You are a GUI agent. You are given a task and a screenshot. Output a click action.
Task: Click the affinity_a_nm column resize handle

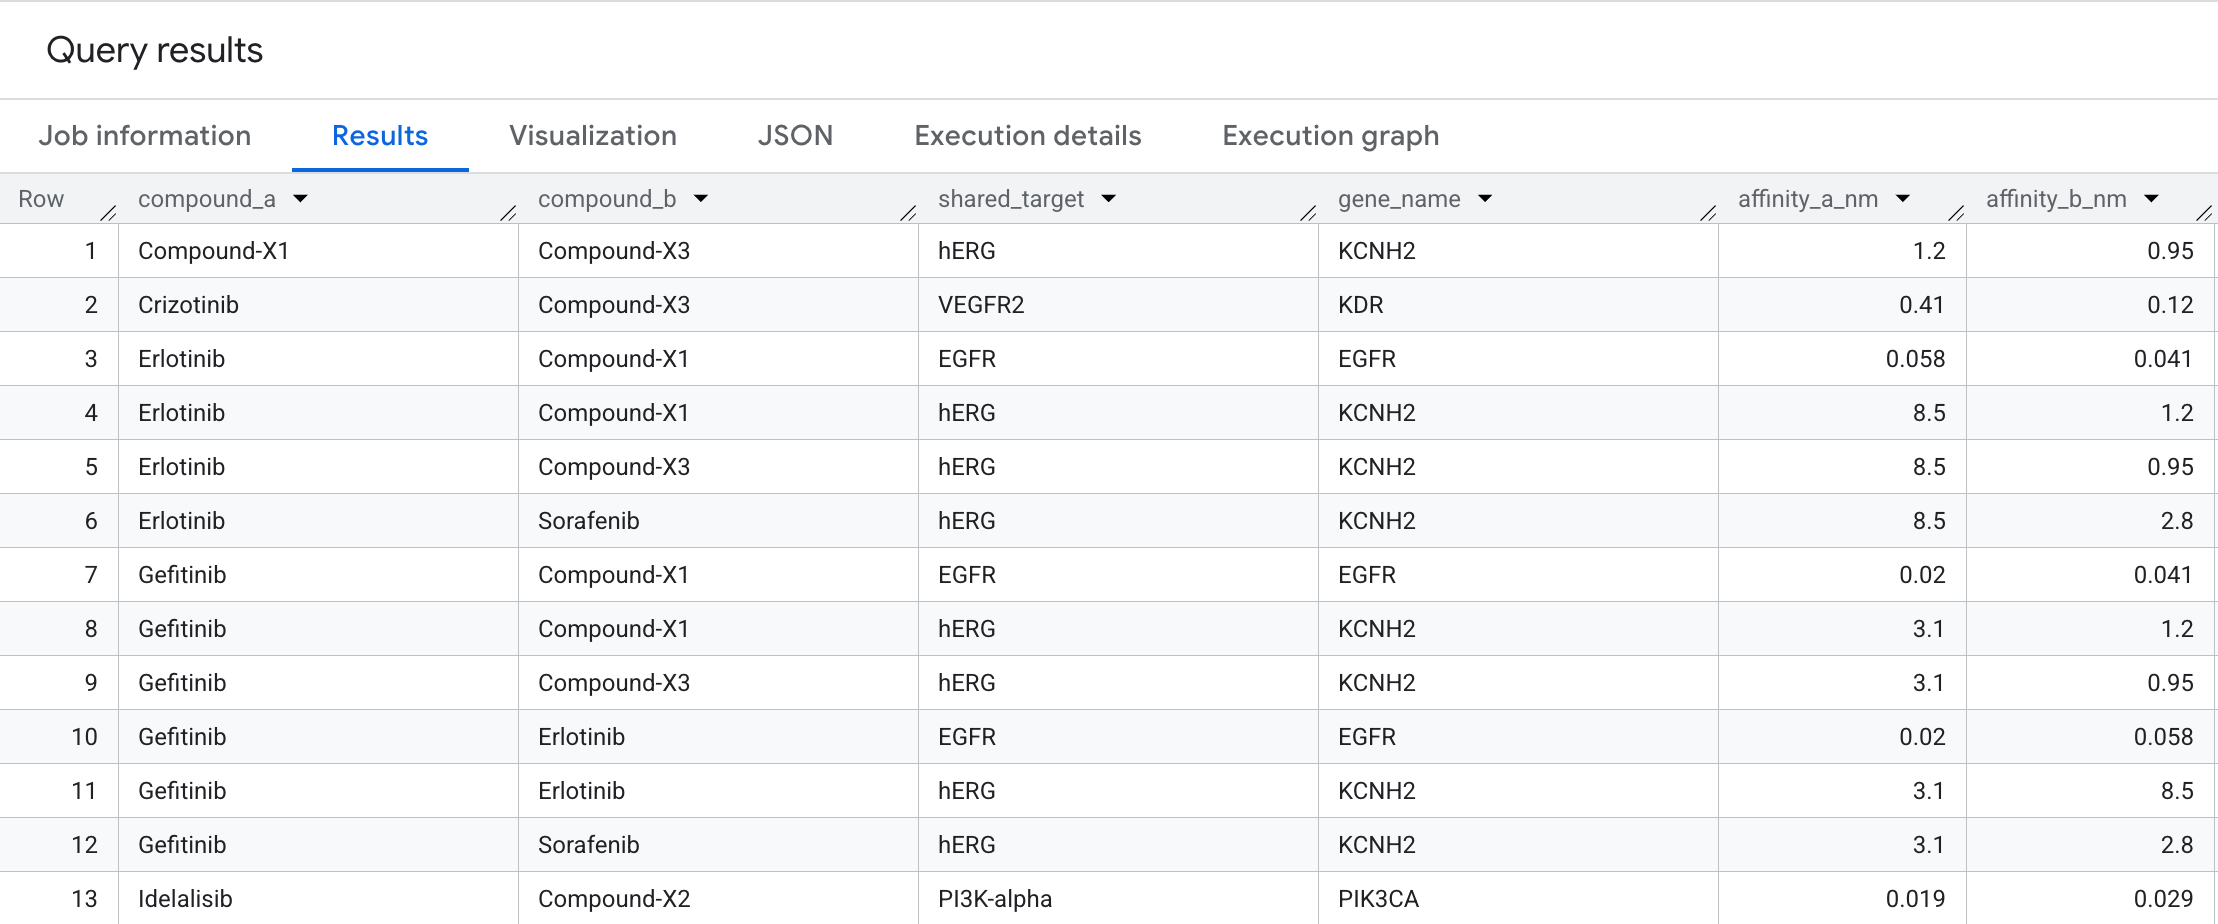click(x=1957, y=212)
